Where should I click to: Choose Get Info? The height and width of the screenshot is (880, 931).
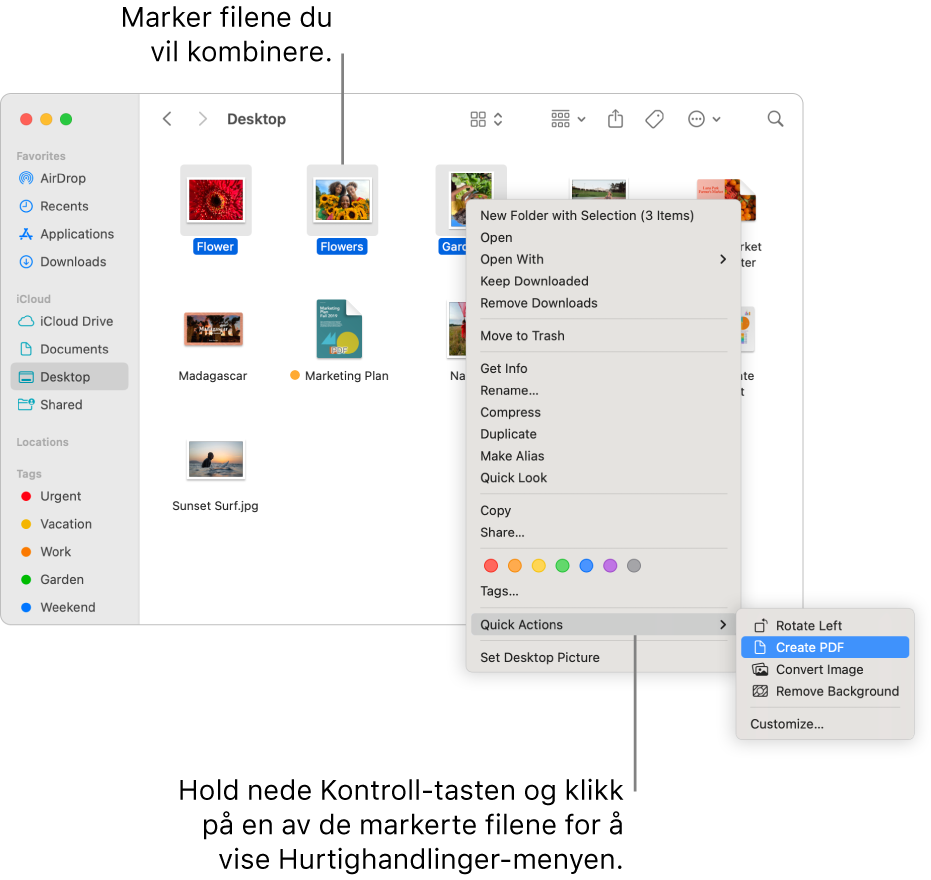click(603, 369)
